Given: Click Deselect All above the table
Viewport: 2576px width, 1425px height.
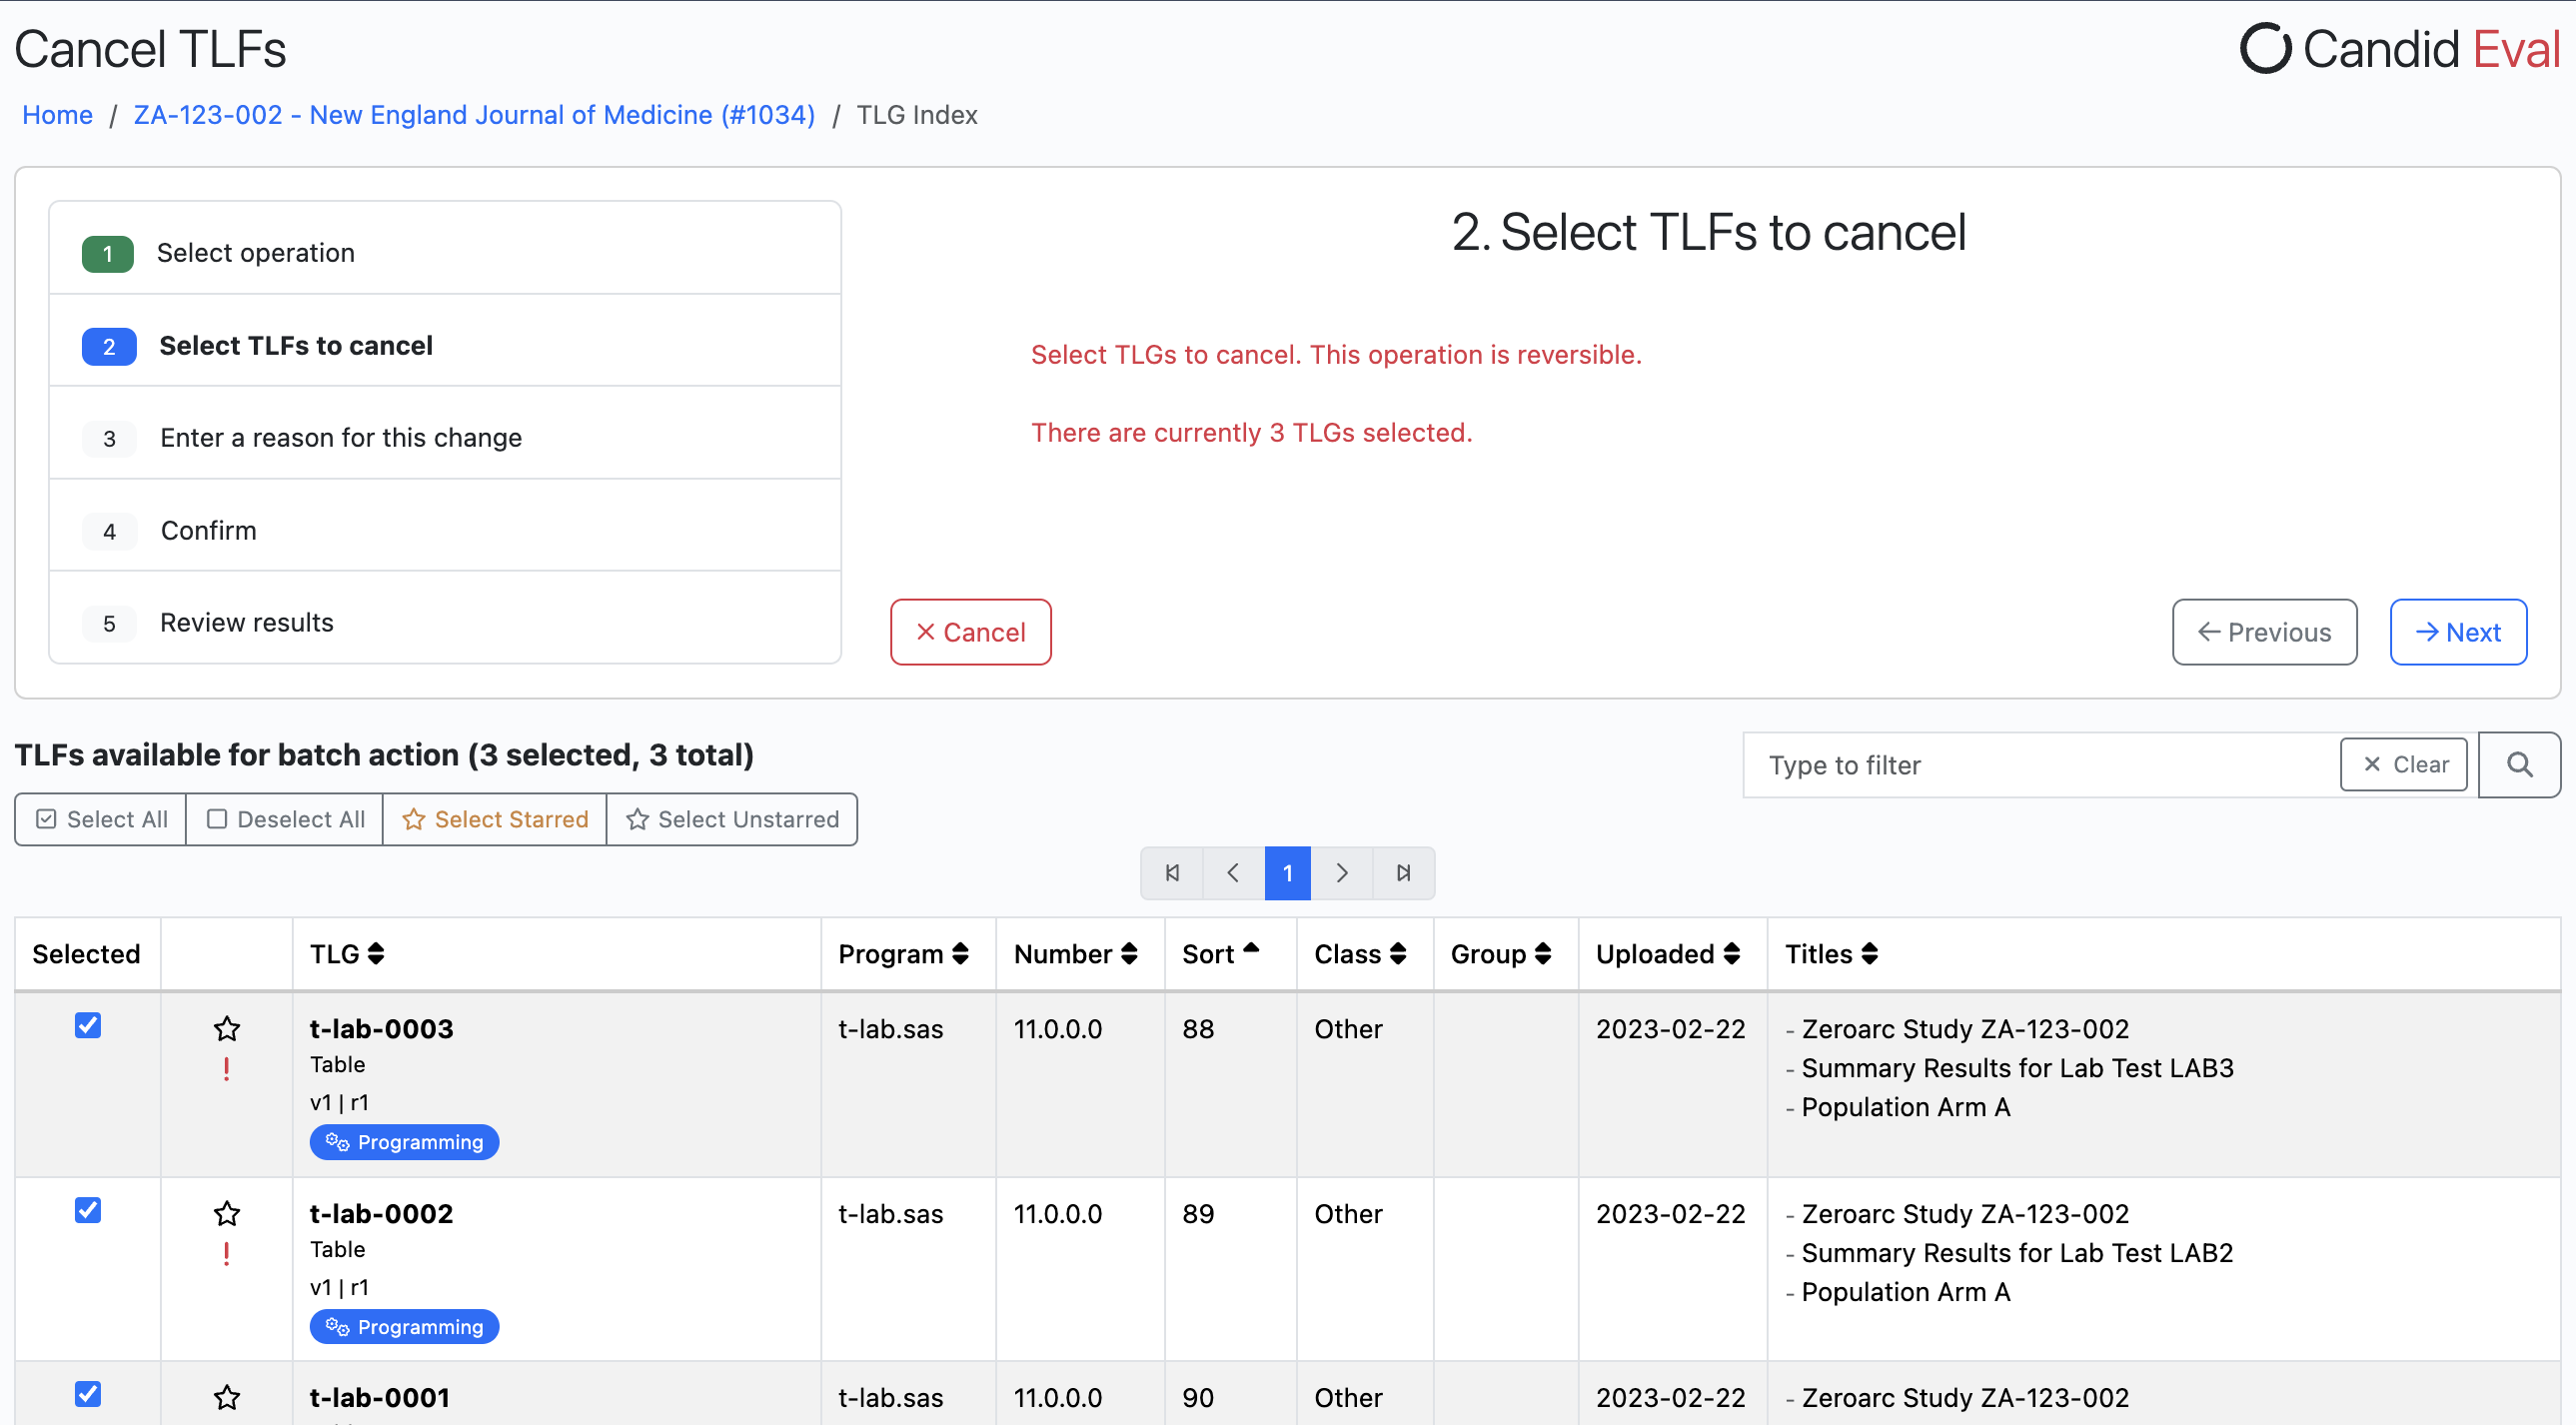Looking at the screenshot, I should (283, 819).
